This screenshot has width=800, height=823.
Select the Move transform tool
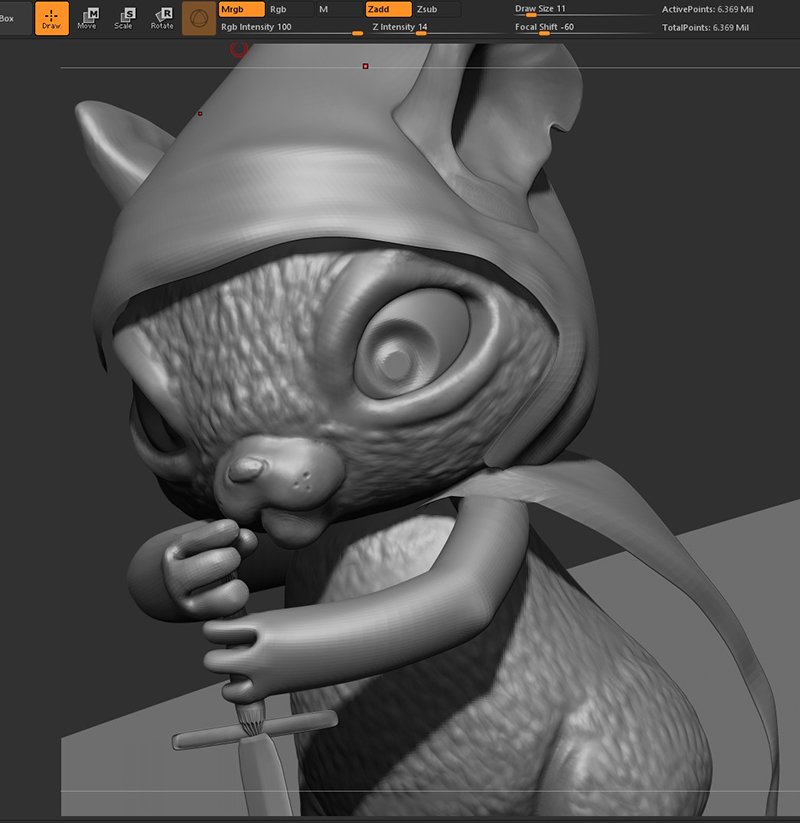(87, 18)
